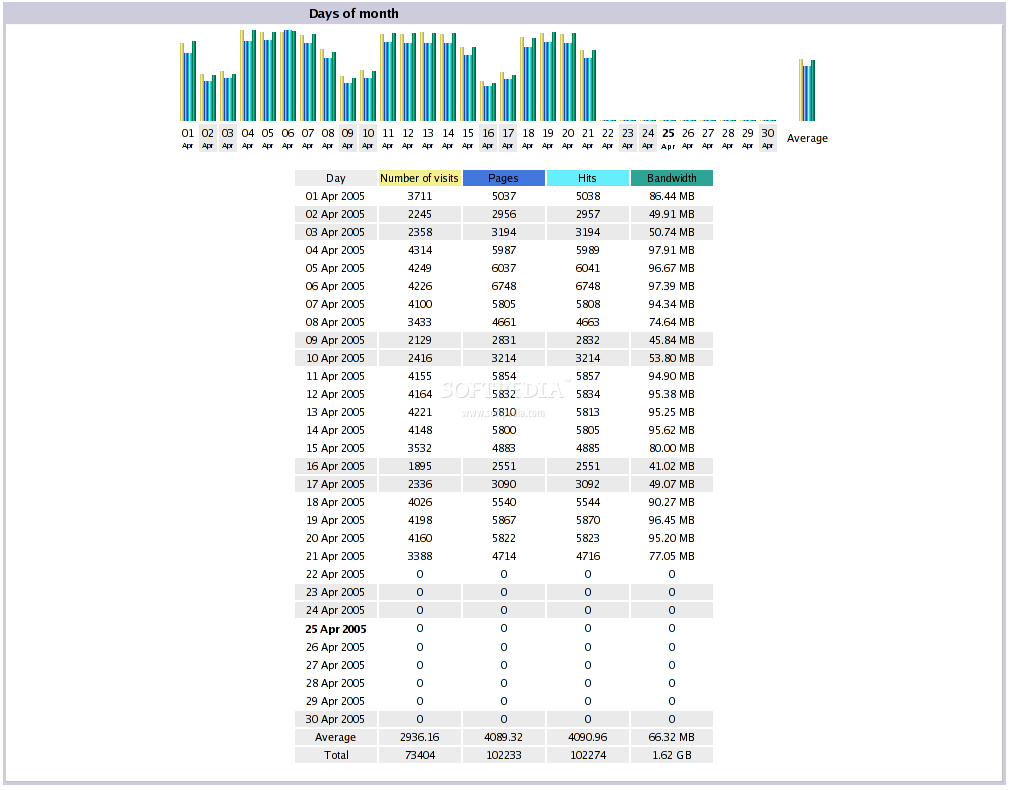The width and height of the screenshot is (1009, 790).
Task: Click the tallest bar for 06 Apr
Action: 287,75
